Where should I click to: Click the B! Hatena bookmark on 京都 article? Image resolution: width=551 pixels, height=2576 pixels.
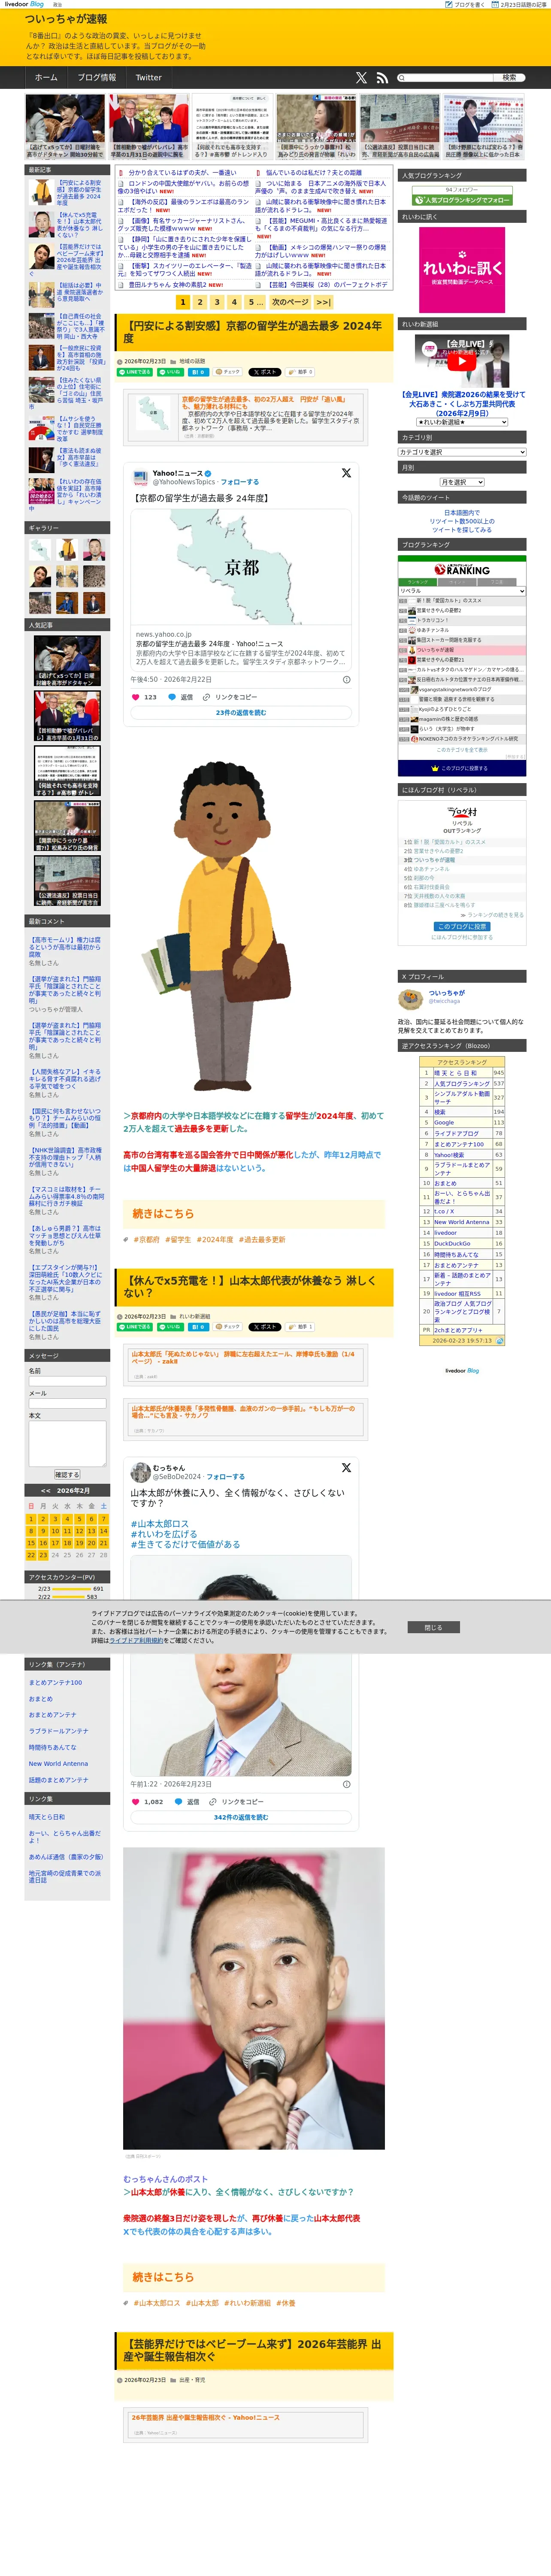tap(197, 372)
